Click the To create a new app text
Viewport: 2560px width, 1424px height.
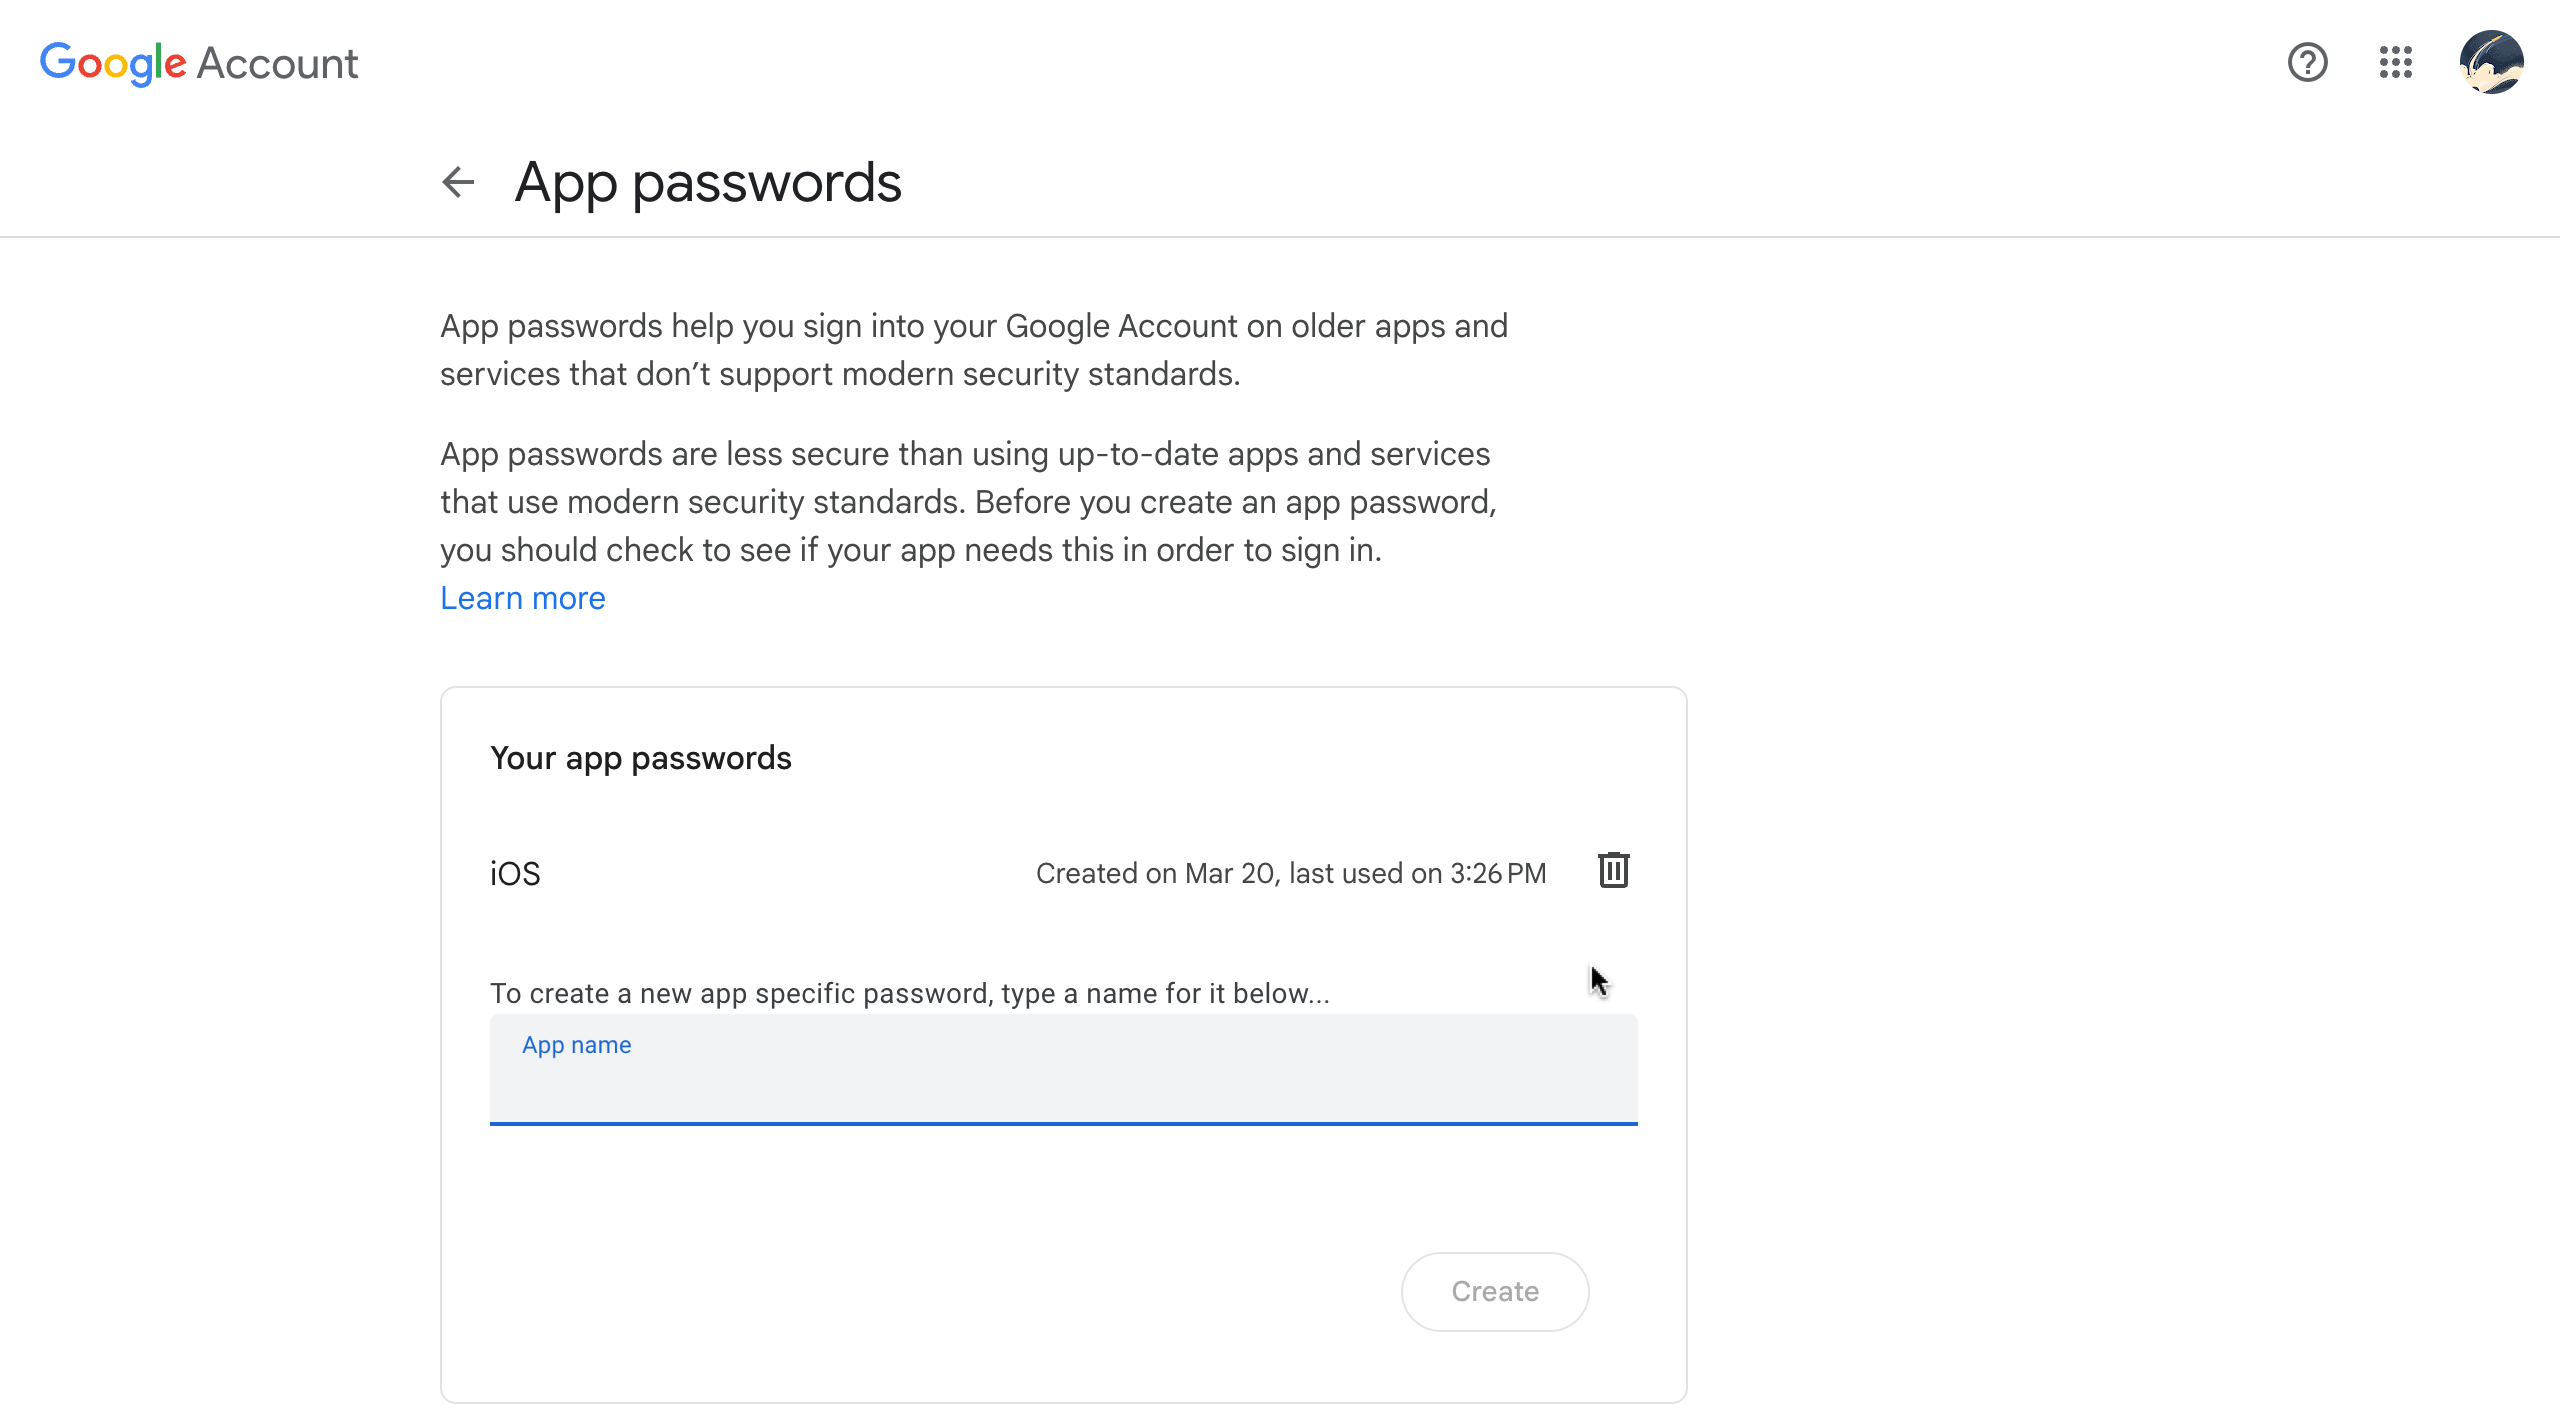(909, 993)
